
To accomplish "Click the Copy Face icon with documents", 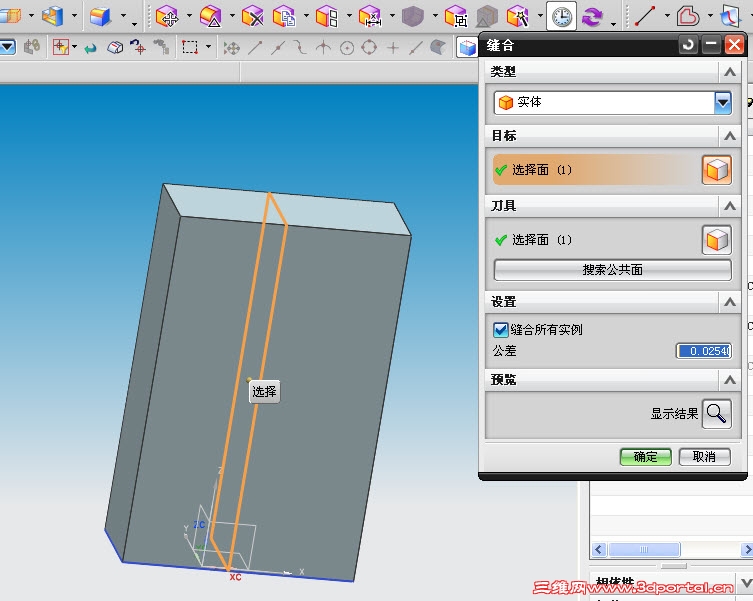I will (284, 16).
